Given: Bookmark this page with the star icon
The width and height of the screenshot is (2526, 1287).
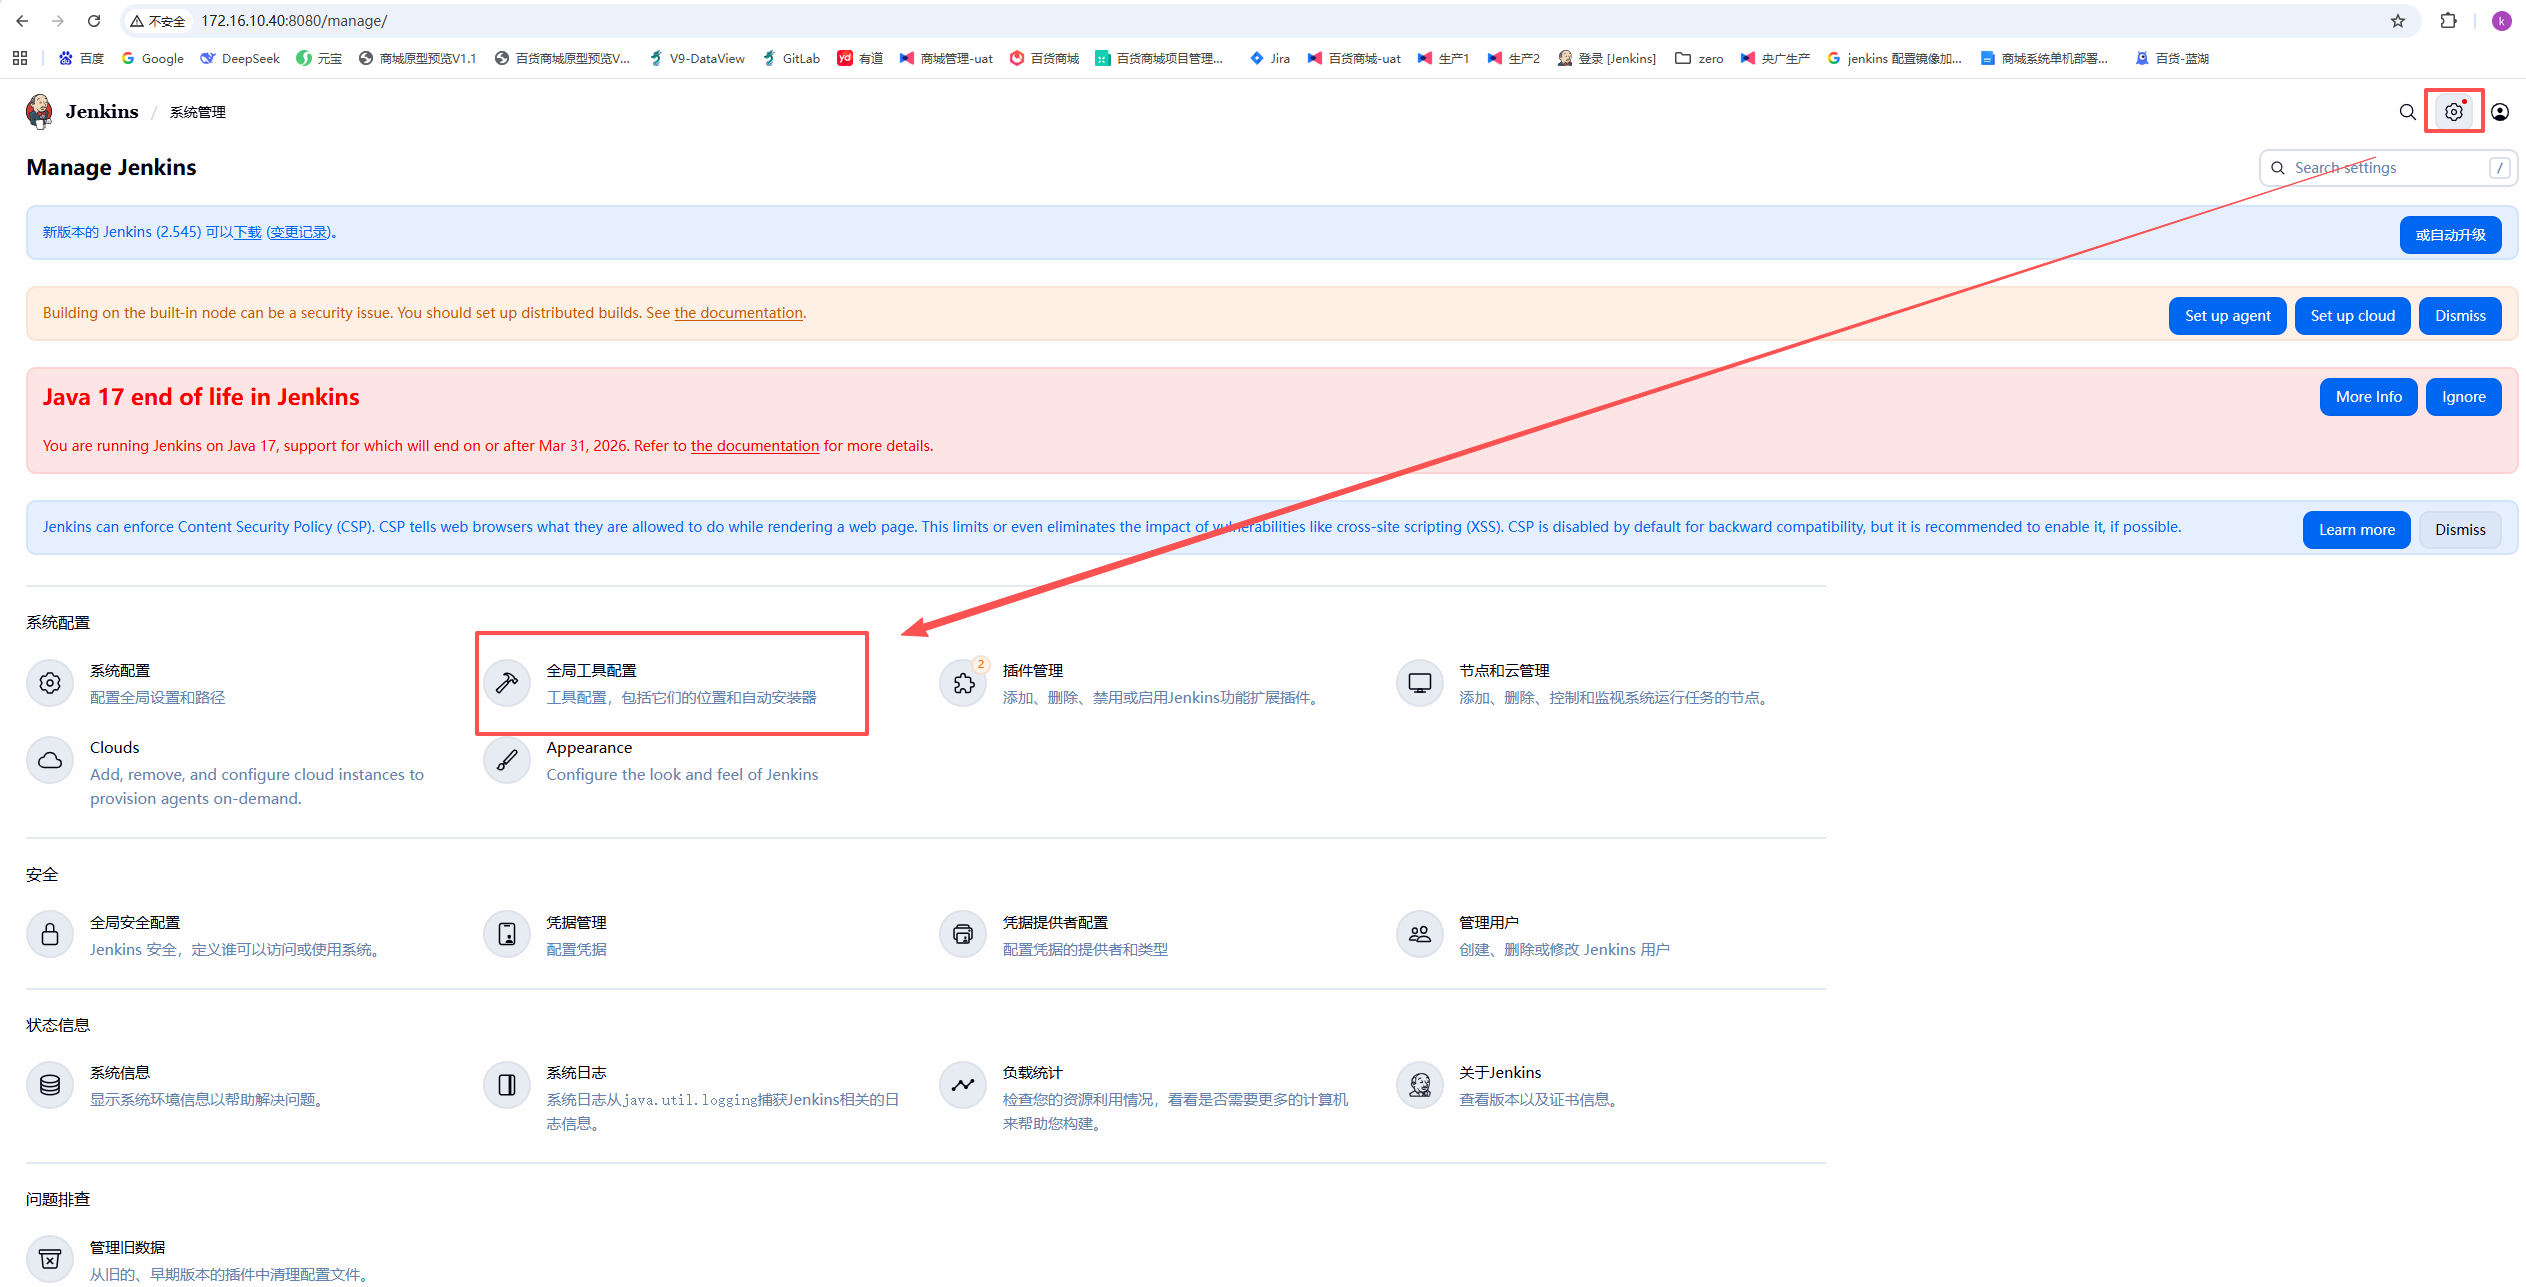Looking at the screenshot, I should pyautogui.click(x=2398, y=21).
